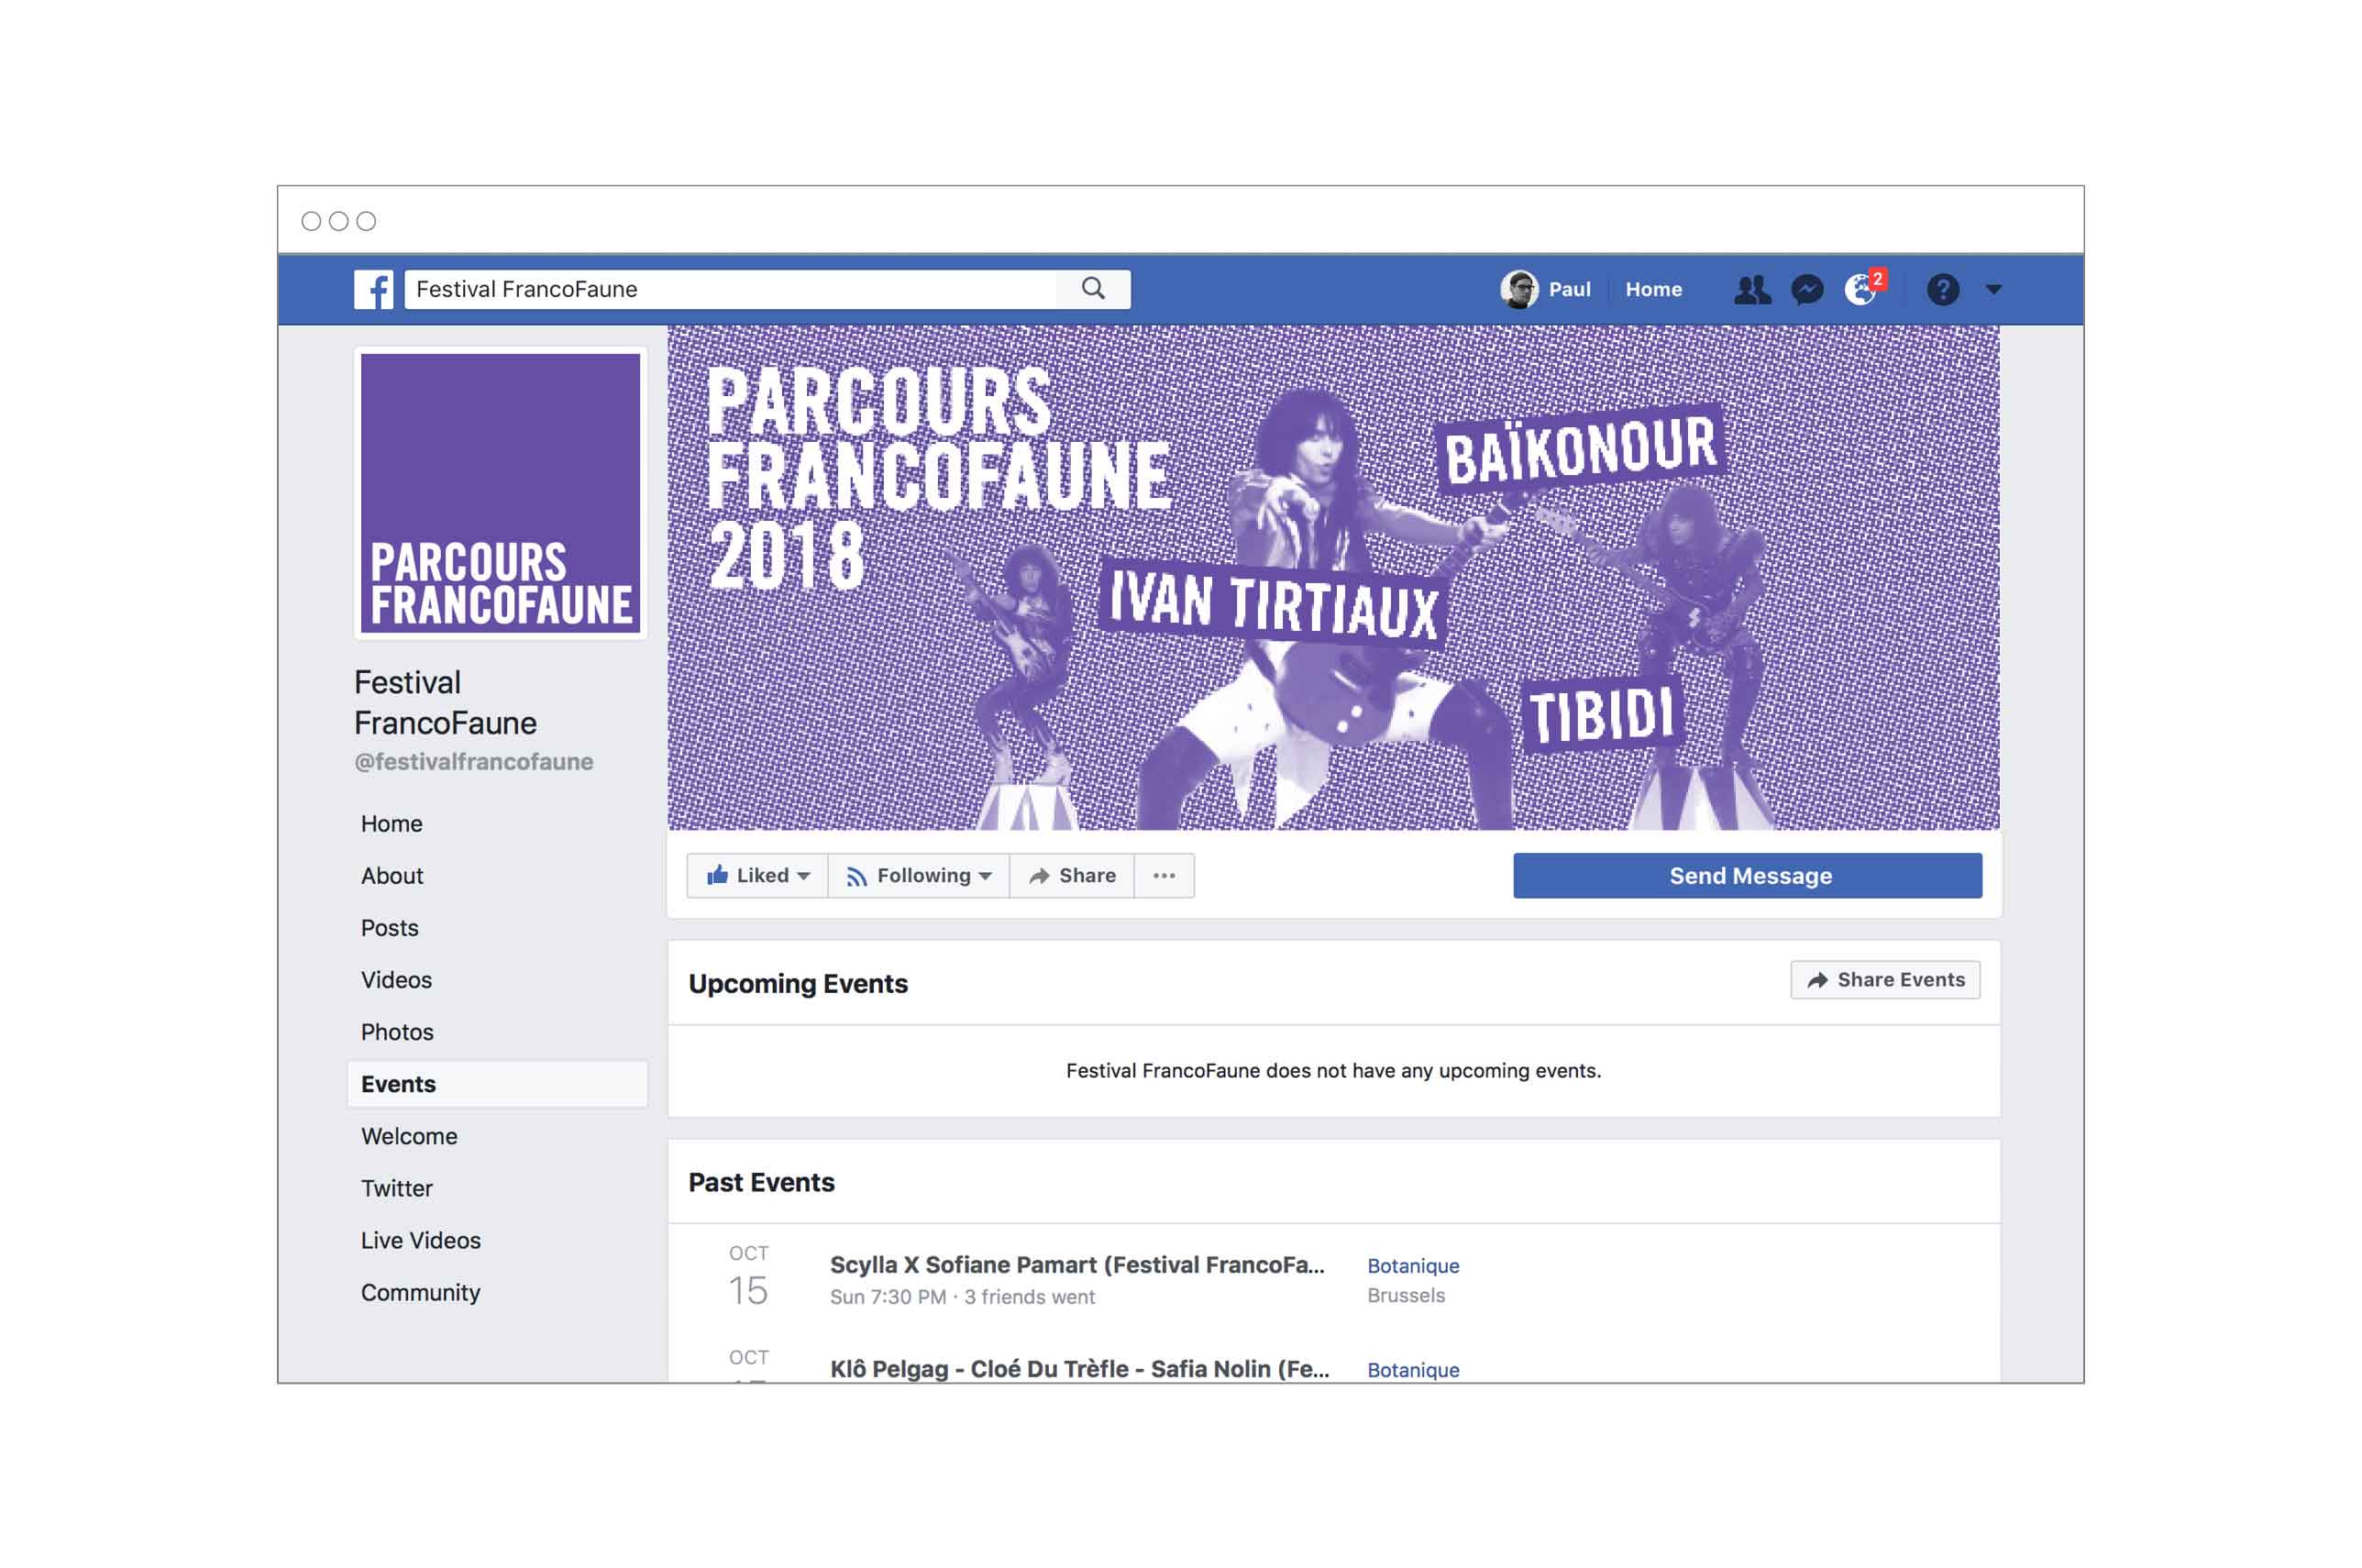Click the feed icon on Following
The image size is (2362, 1568).
coord(856,877)
